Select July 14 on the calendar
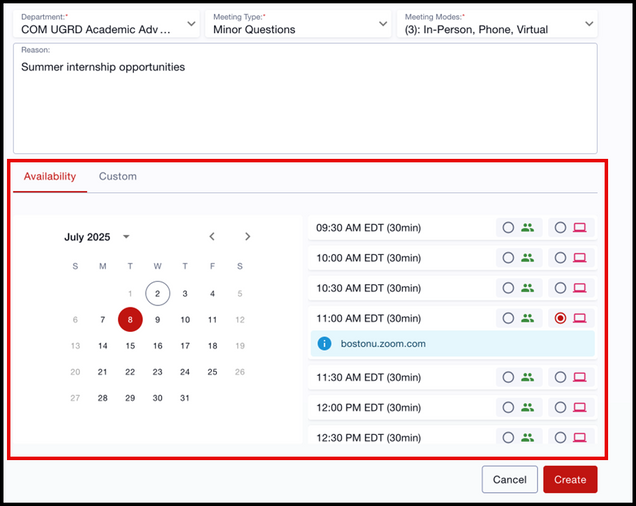The height and width of the screenshot is (506, 636). (103, 346)
